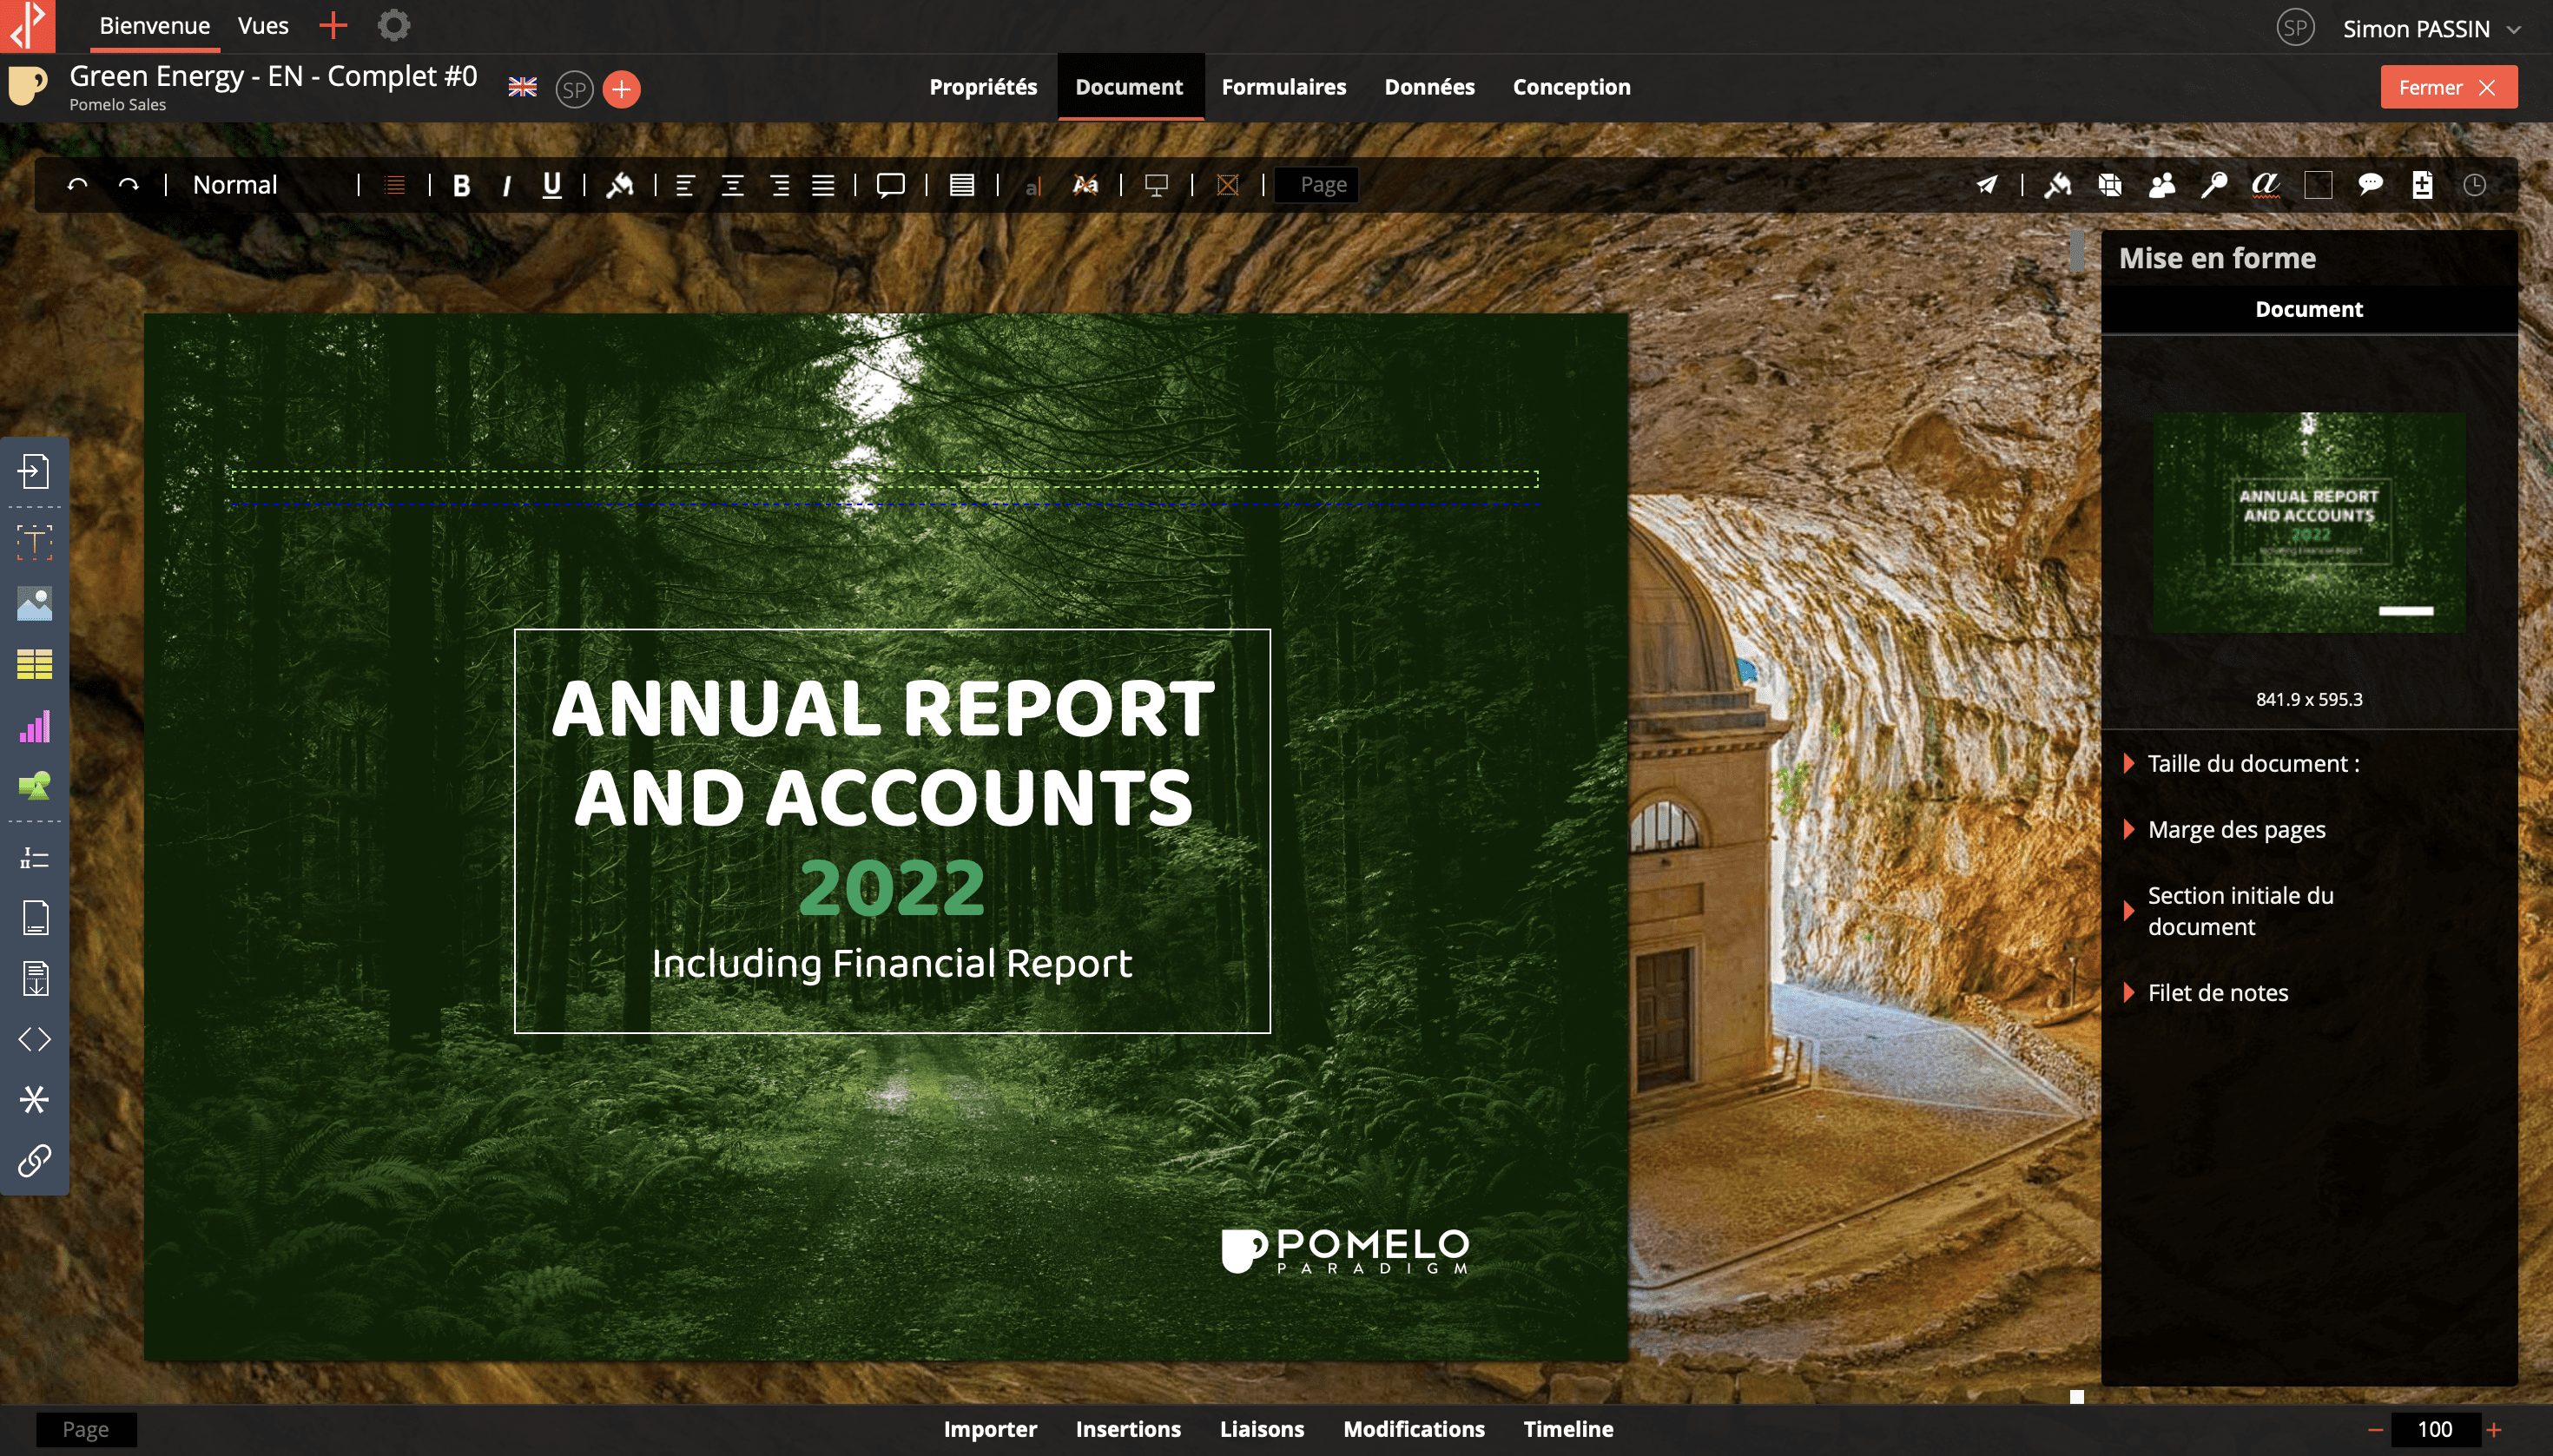Switch to the Formulaires tab
Viewport: 2553px width, 1456px height.
1283,87
